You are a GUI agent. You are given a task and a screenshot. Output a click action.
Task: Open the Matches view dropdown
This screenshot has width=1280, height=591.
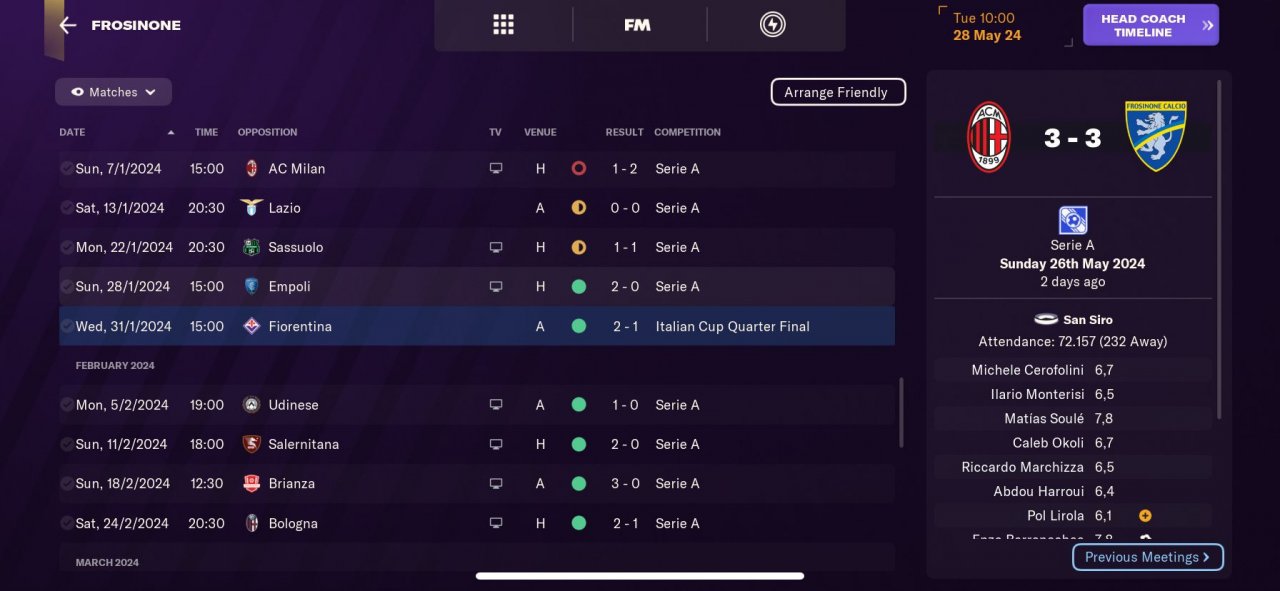click(113, 92)
